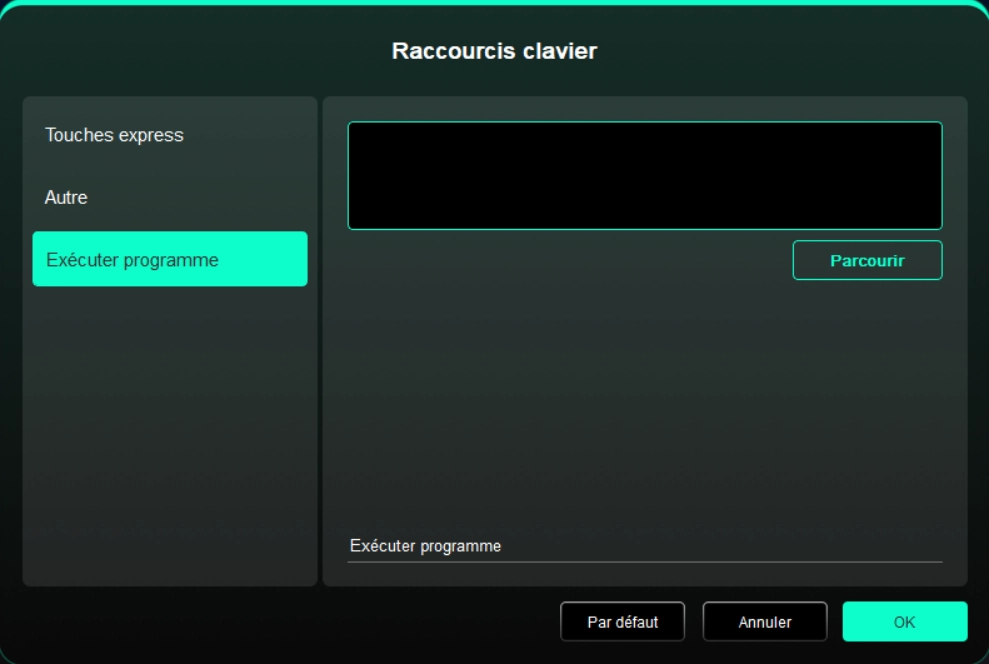
Task: Place the cursor in the large black text area
Action: pyautogui.click(x=644, y=176)
